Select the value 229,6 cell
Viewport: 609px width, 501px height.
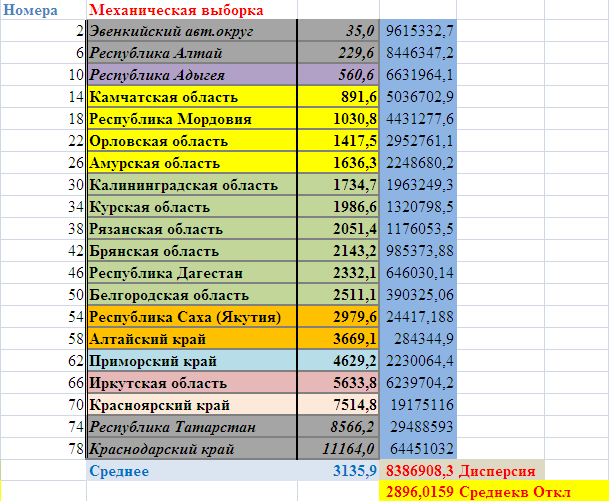(339, 52)
